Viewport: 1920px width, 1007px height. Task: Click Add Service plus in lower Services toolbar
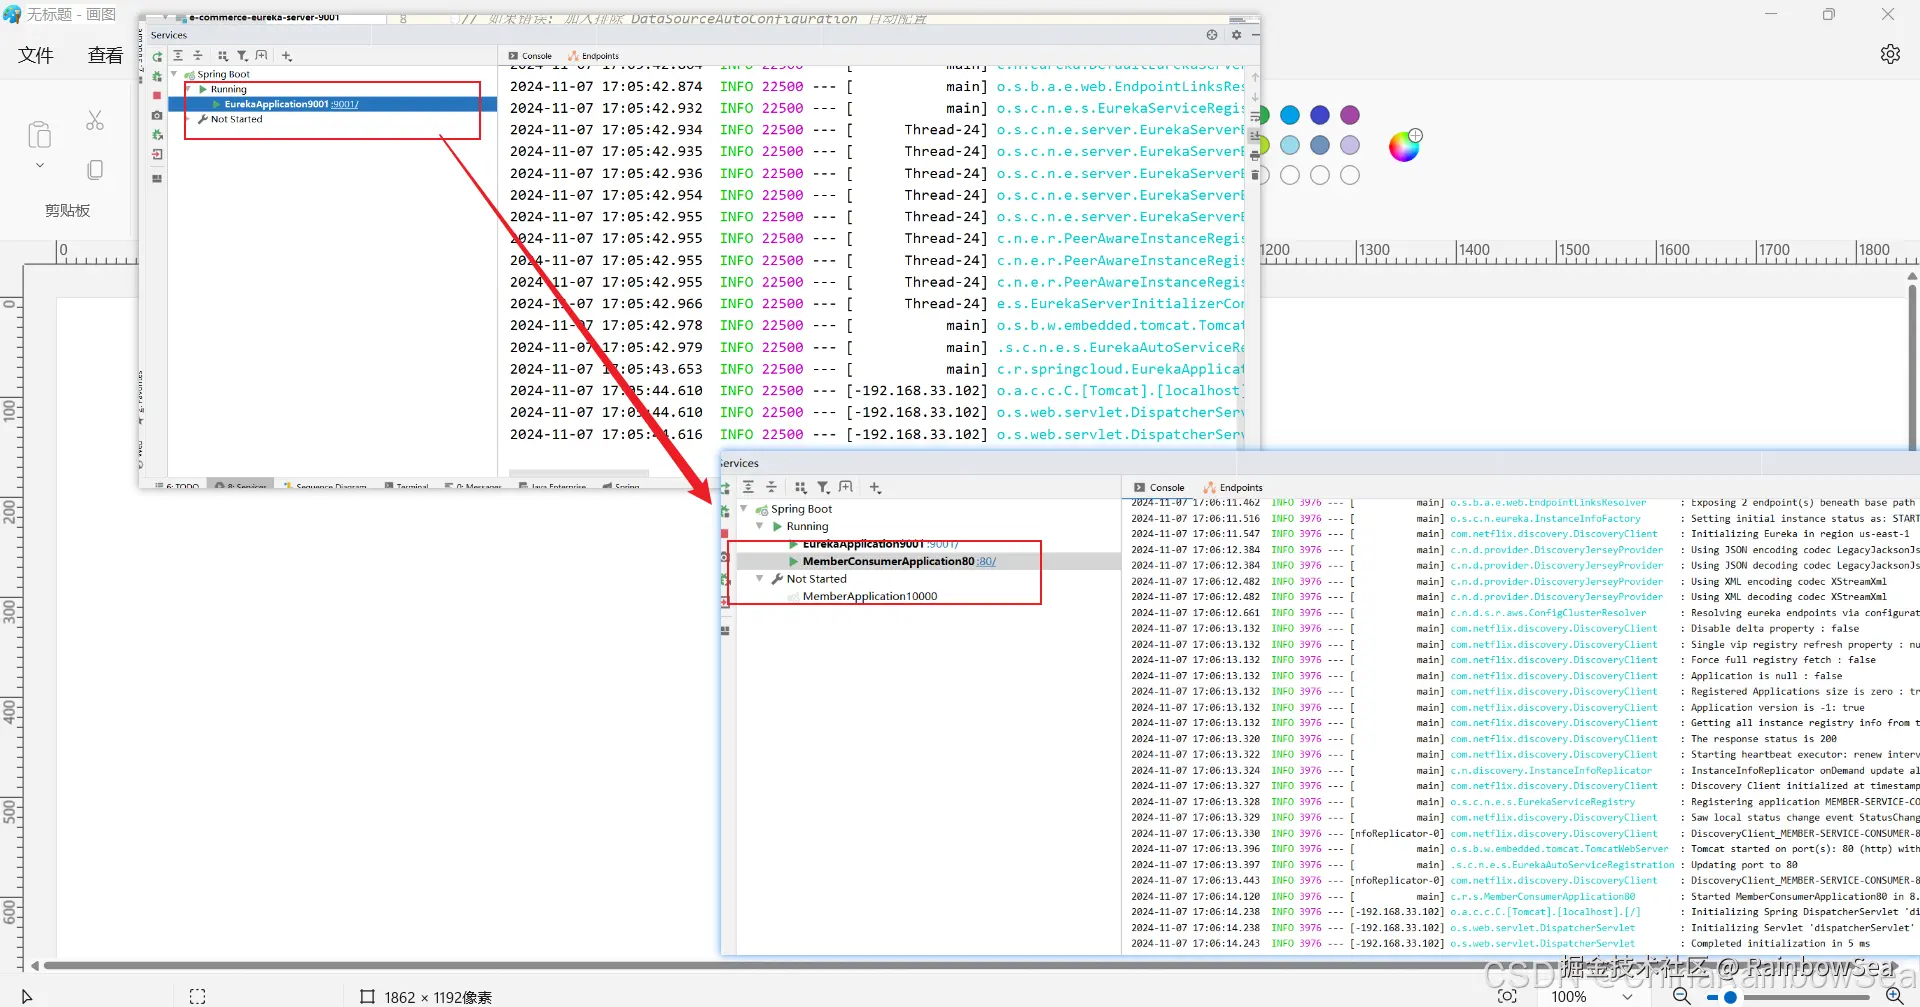pyautogui.click(x=875, y=487)
